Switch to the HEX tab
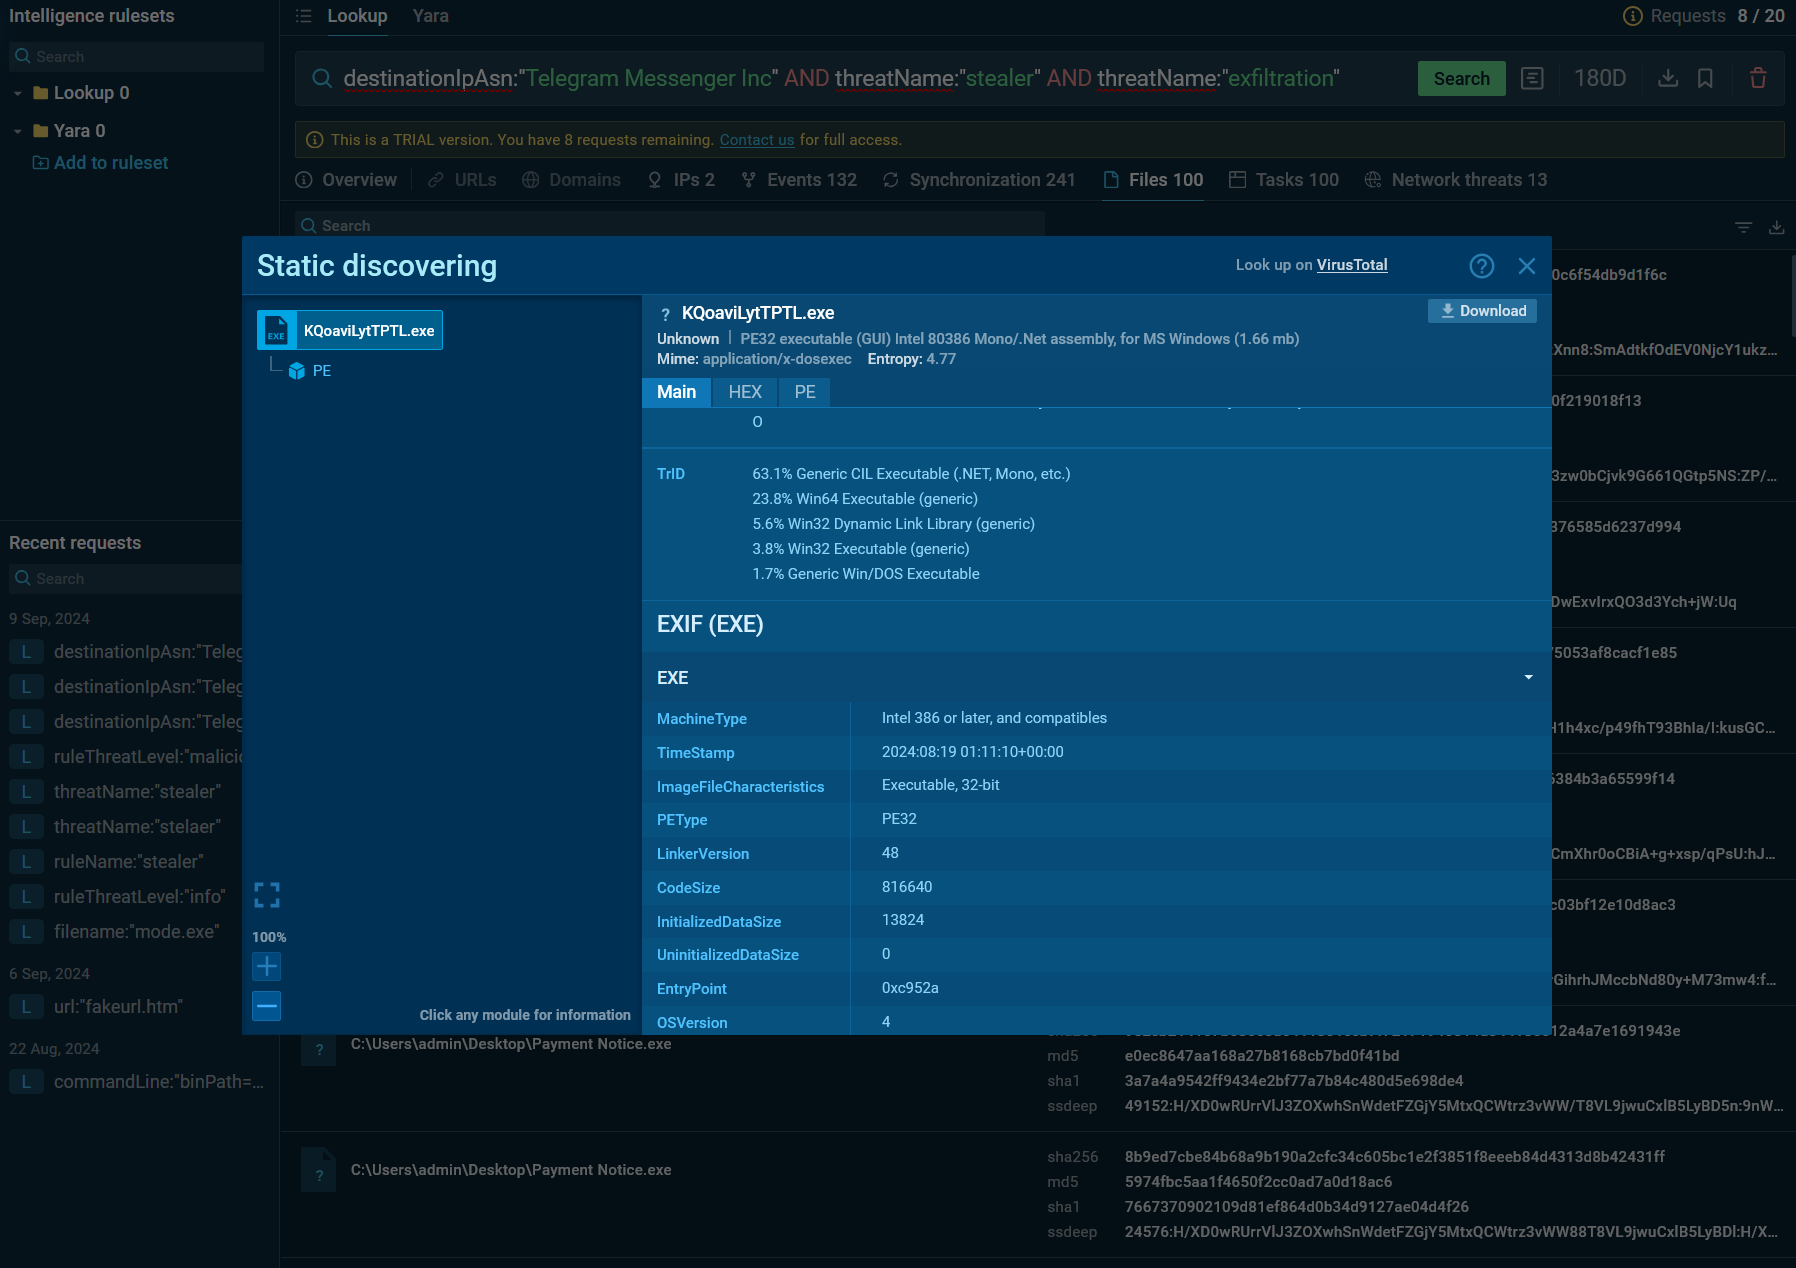Screen dimensions: 1796x1268 click(745, 392)
